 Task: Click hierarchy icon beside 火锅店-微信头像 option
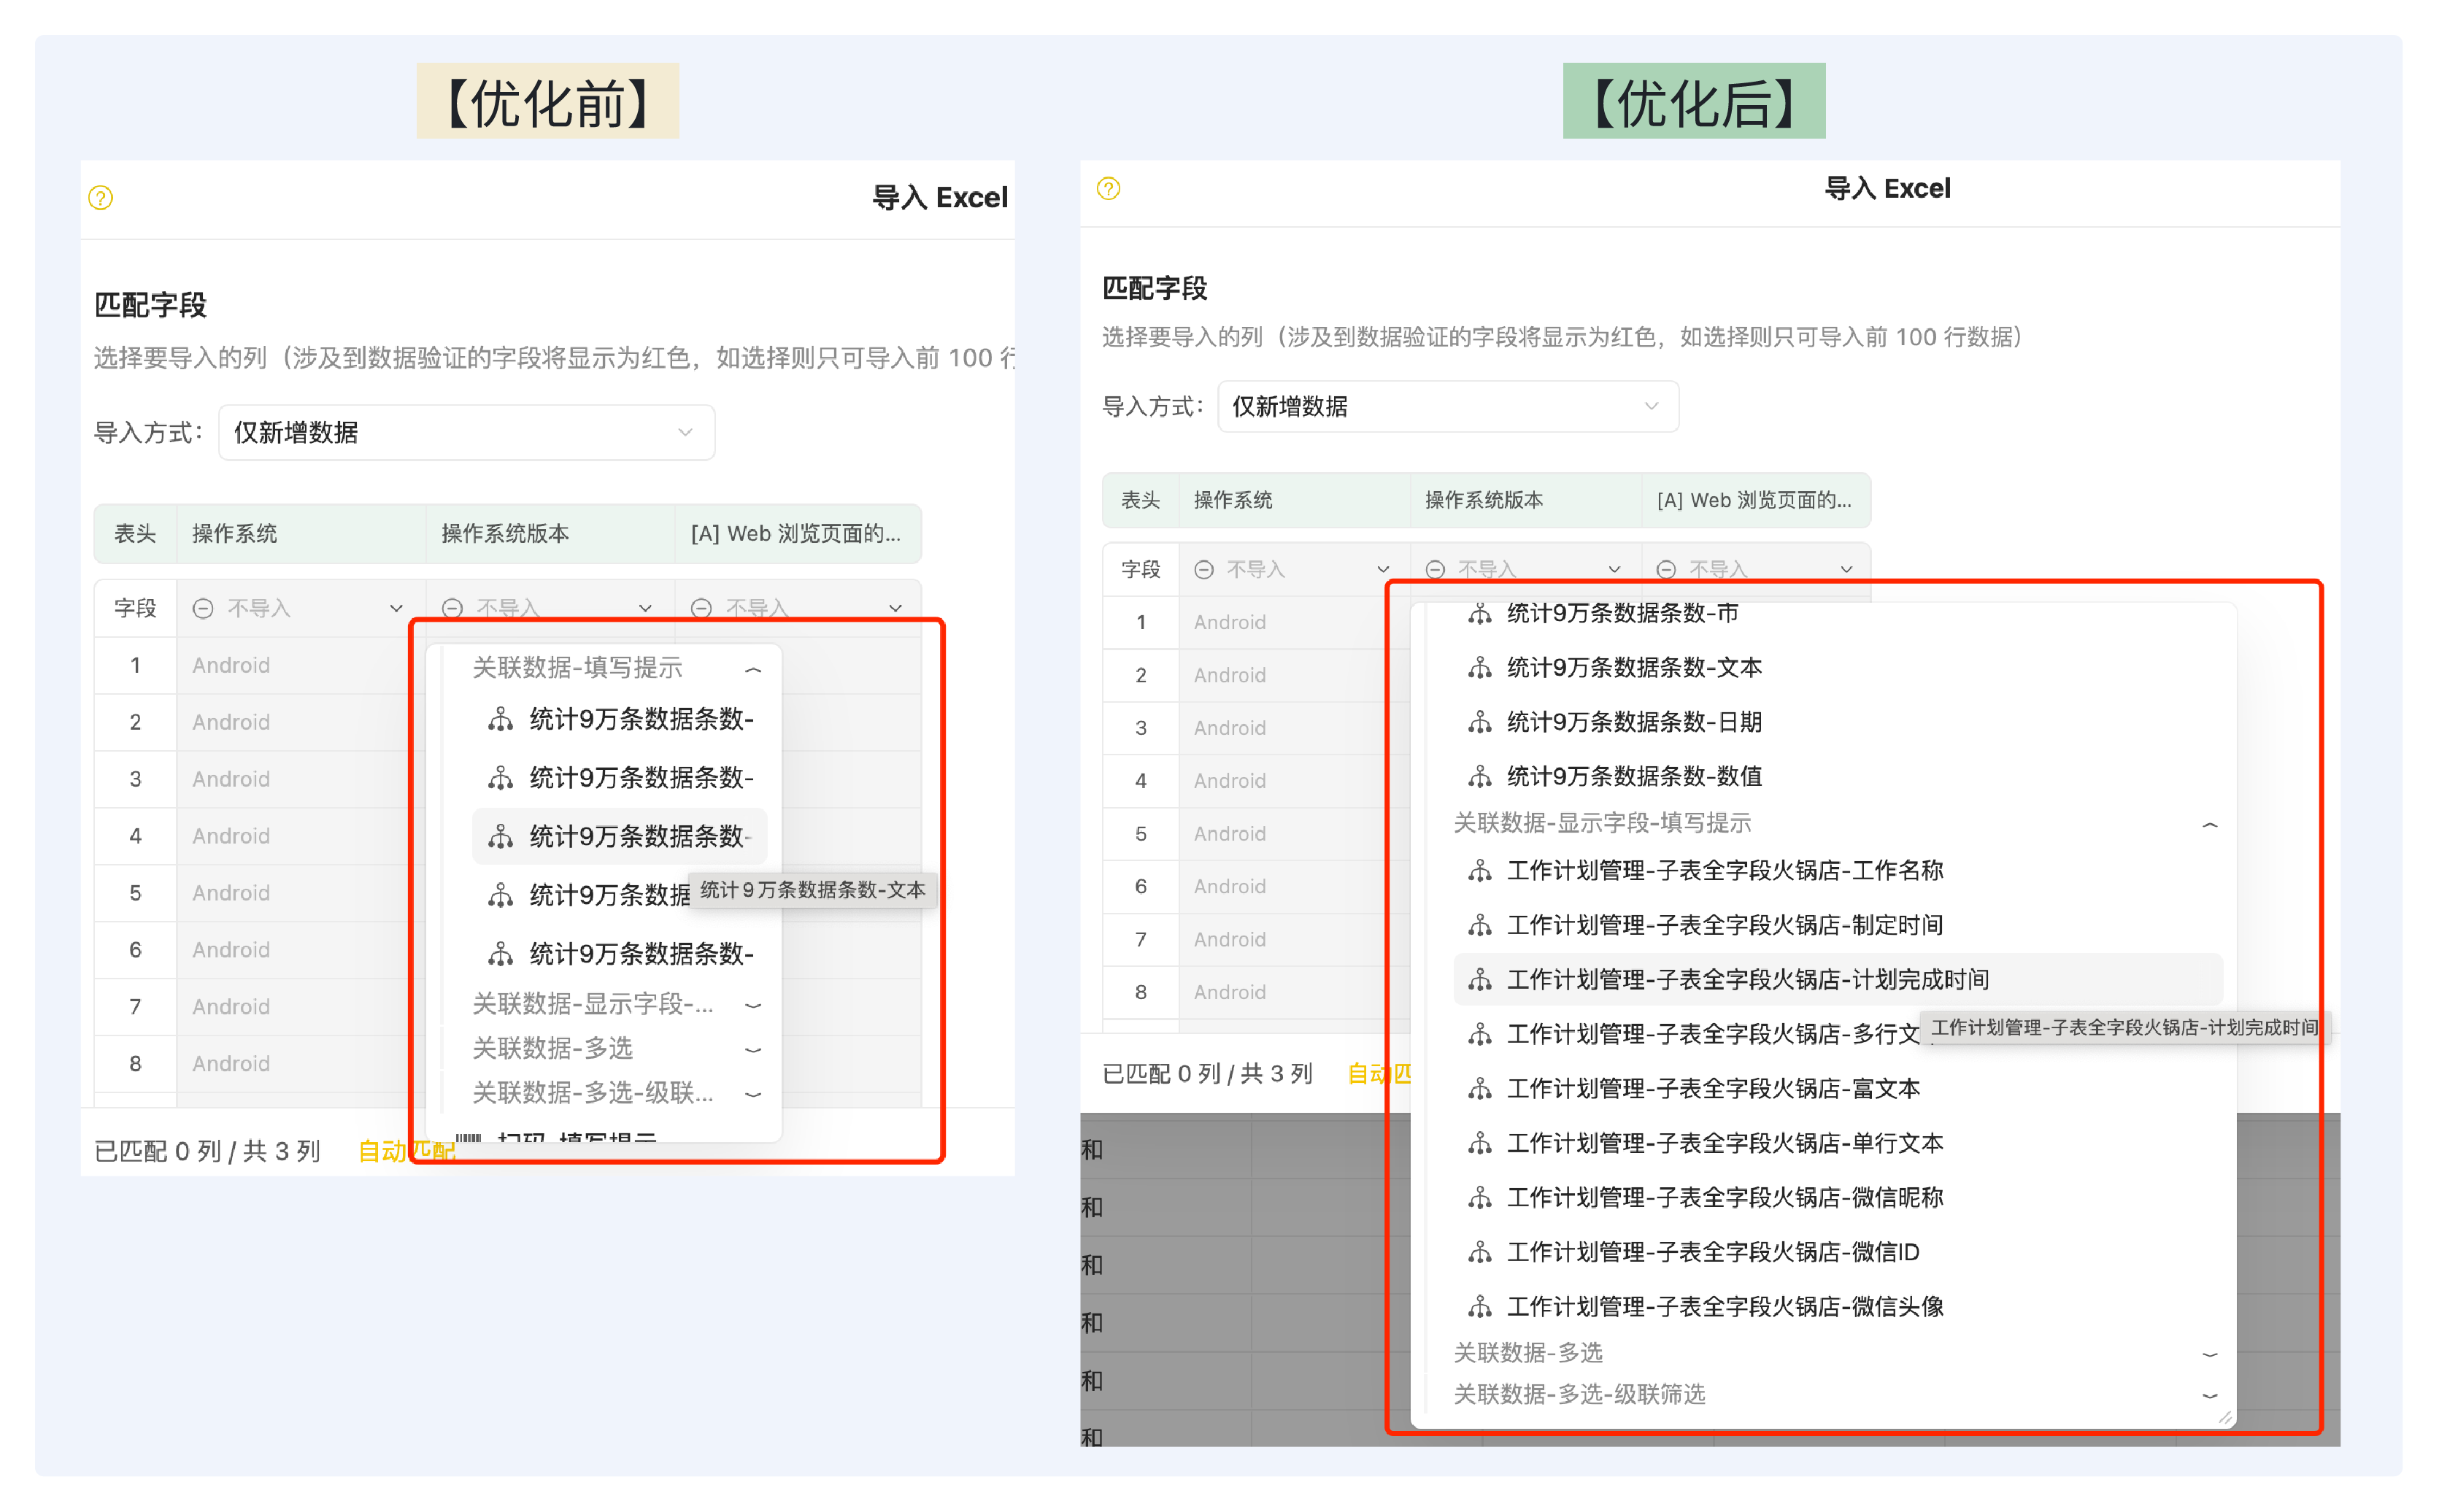click(1479, 1306)
